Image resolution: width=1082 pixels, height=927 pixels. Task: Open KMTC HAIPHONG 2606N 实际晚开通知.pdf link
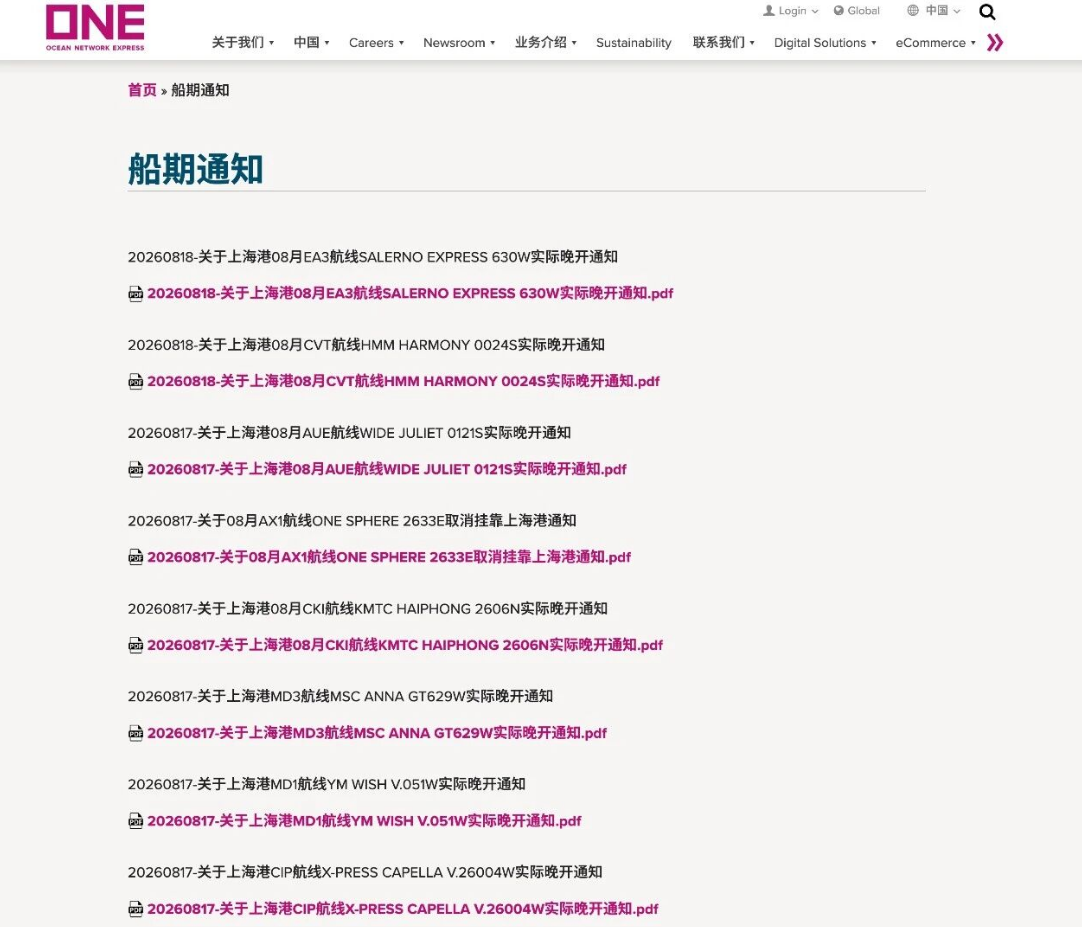tap(404, 645)
